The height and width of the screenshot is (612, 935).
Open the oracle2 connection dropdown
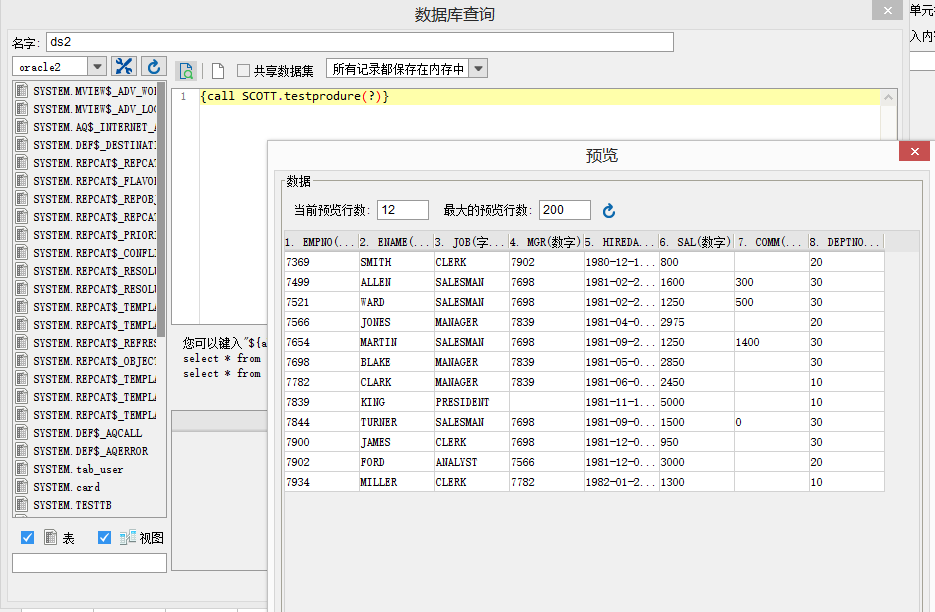pyautogui.click(x=97, y=66)
